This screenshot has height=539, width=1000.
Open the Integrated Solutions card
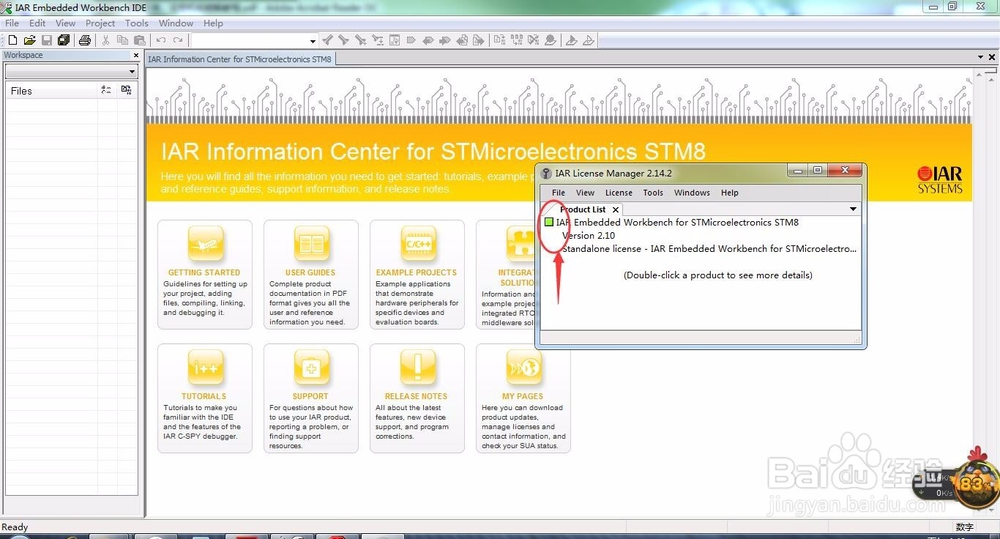pos(506,274)
